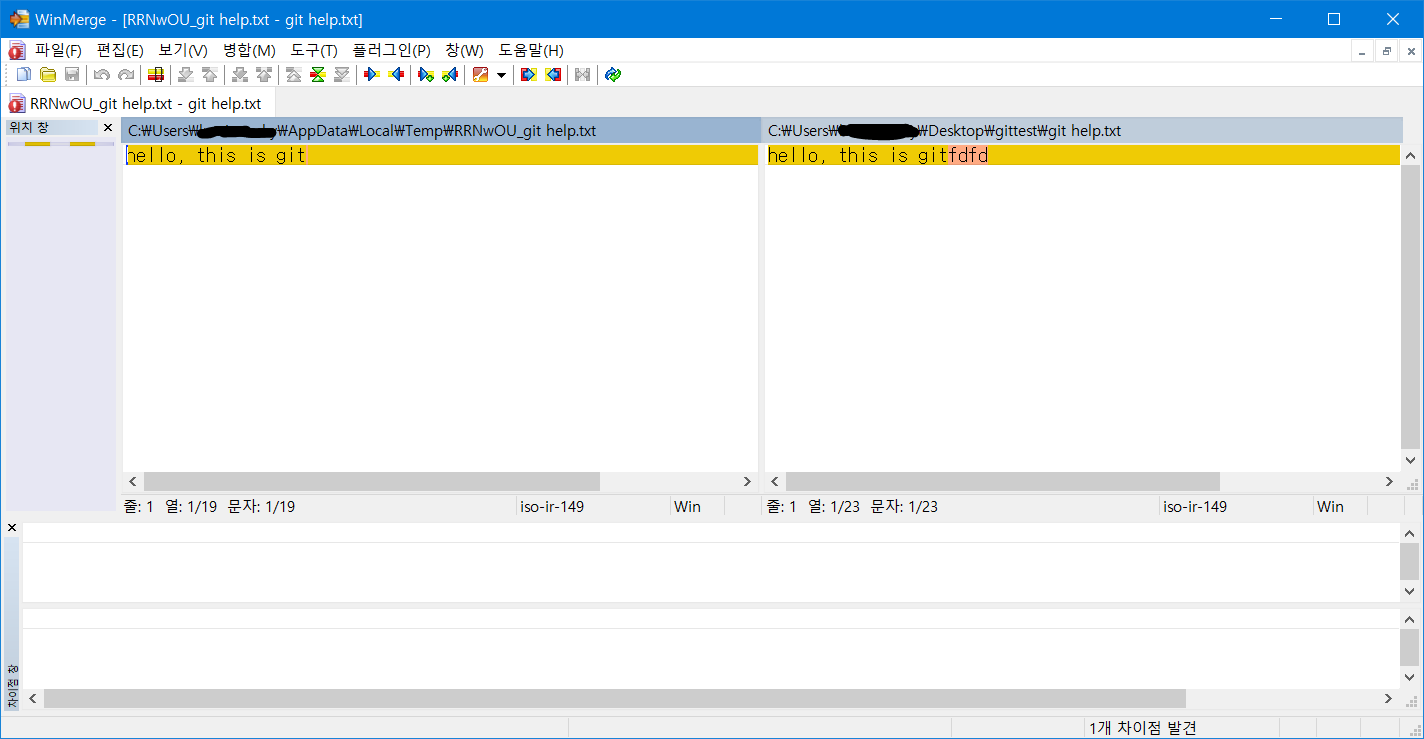The image size is (1424, 739).
Task: Click the location pane difference map bar
Action: pos(60,144)
